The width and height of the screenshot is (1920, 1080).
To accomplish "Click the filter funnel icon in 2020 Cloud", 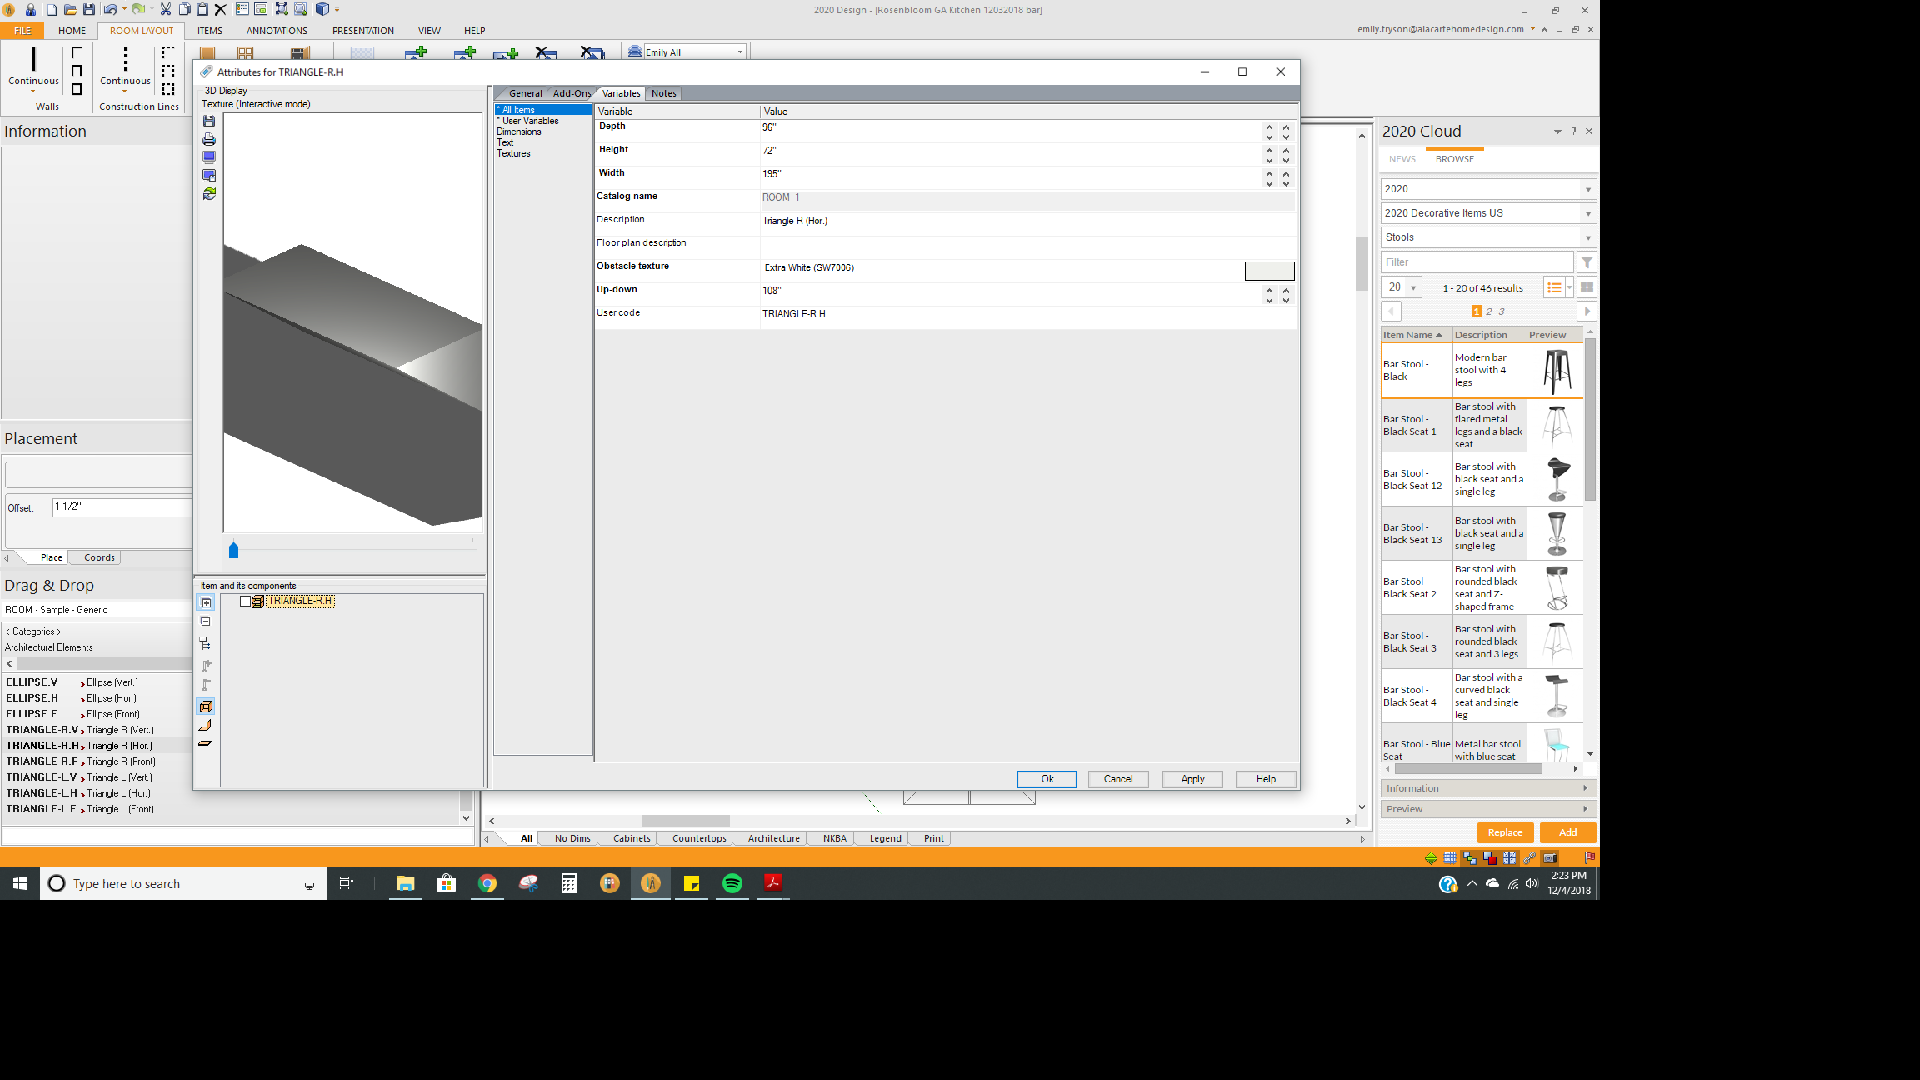I will (x=1587, y=262).
